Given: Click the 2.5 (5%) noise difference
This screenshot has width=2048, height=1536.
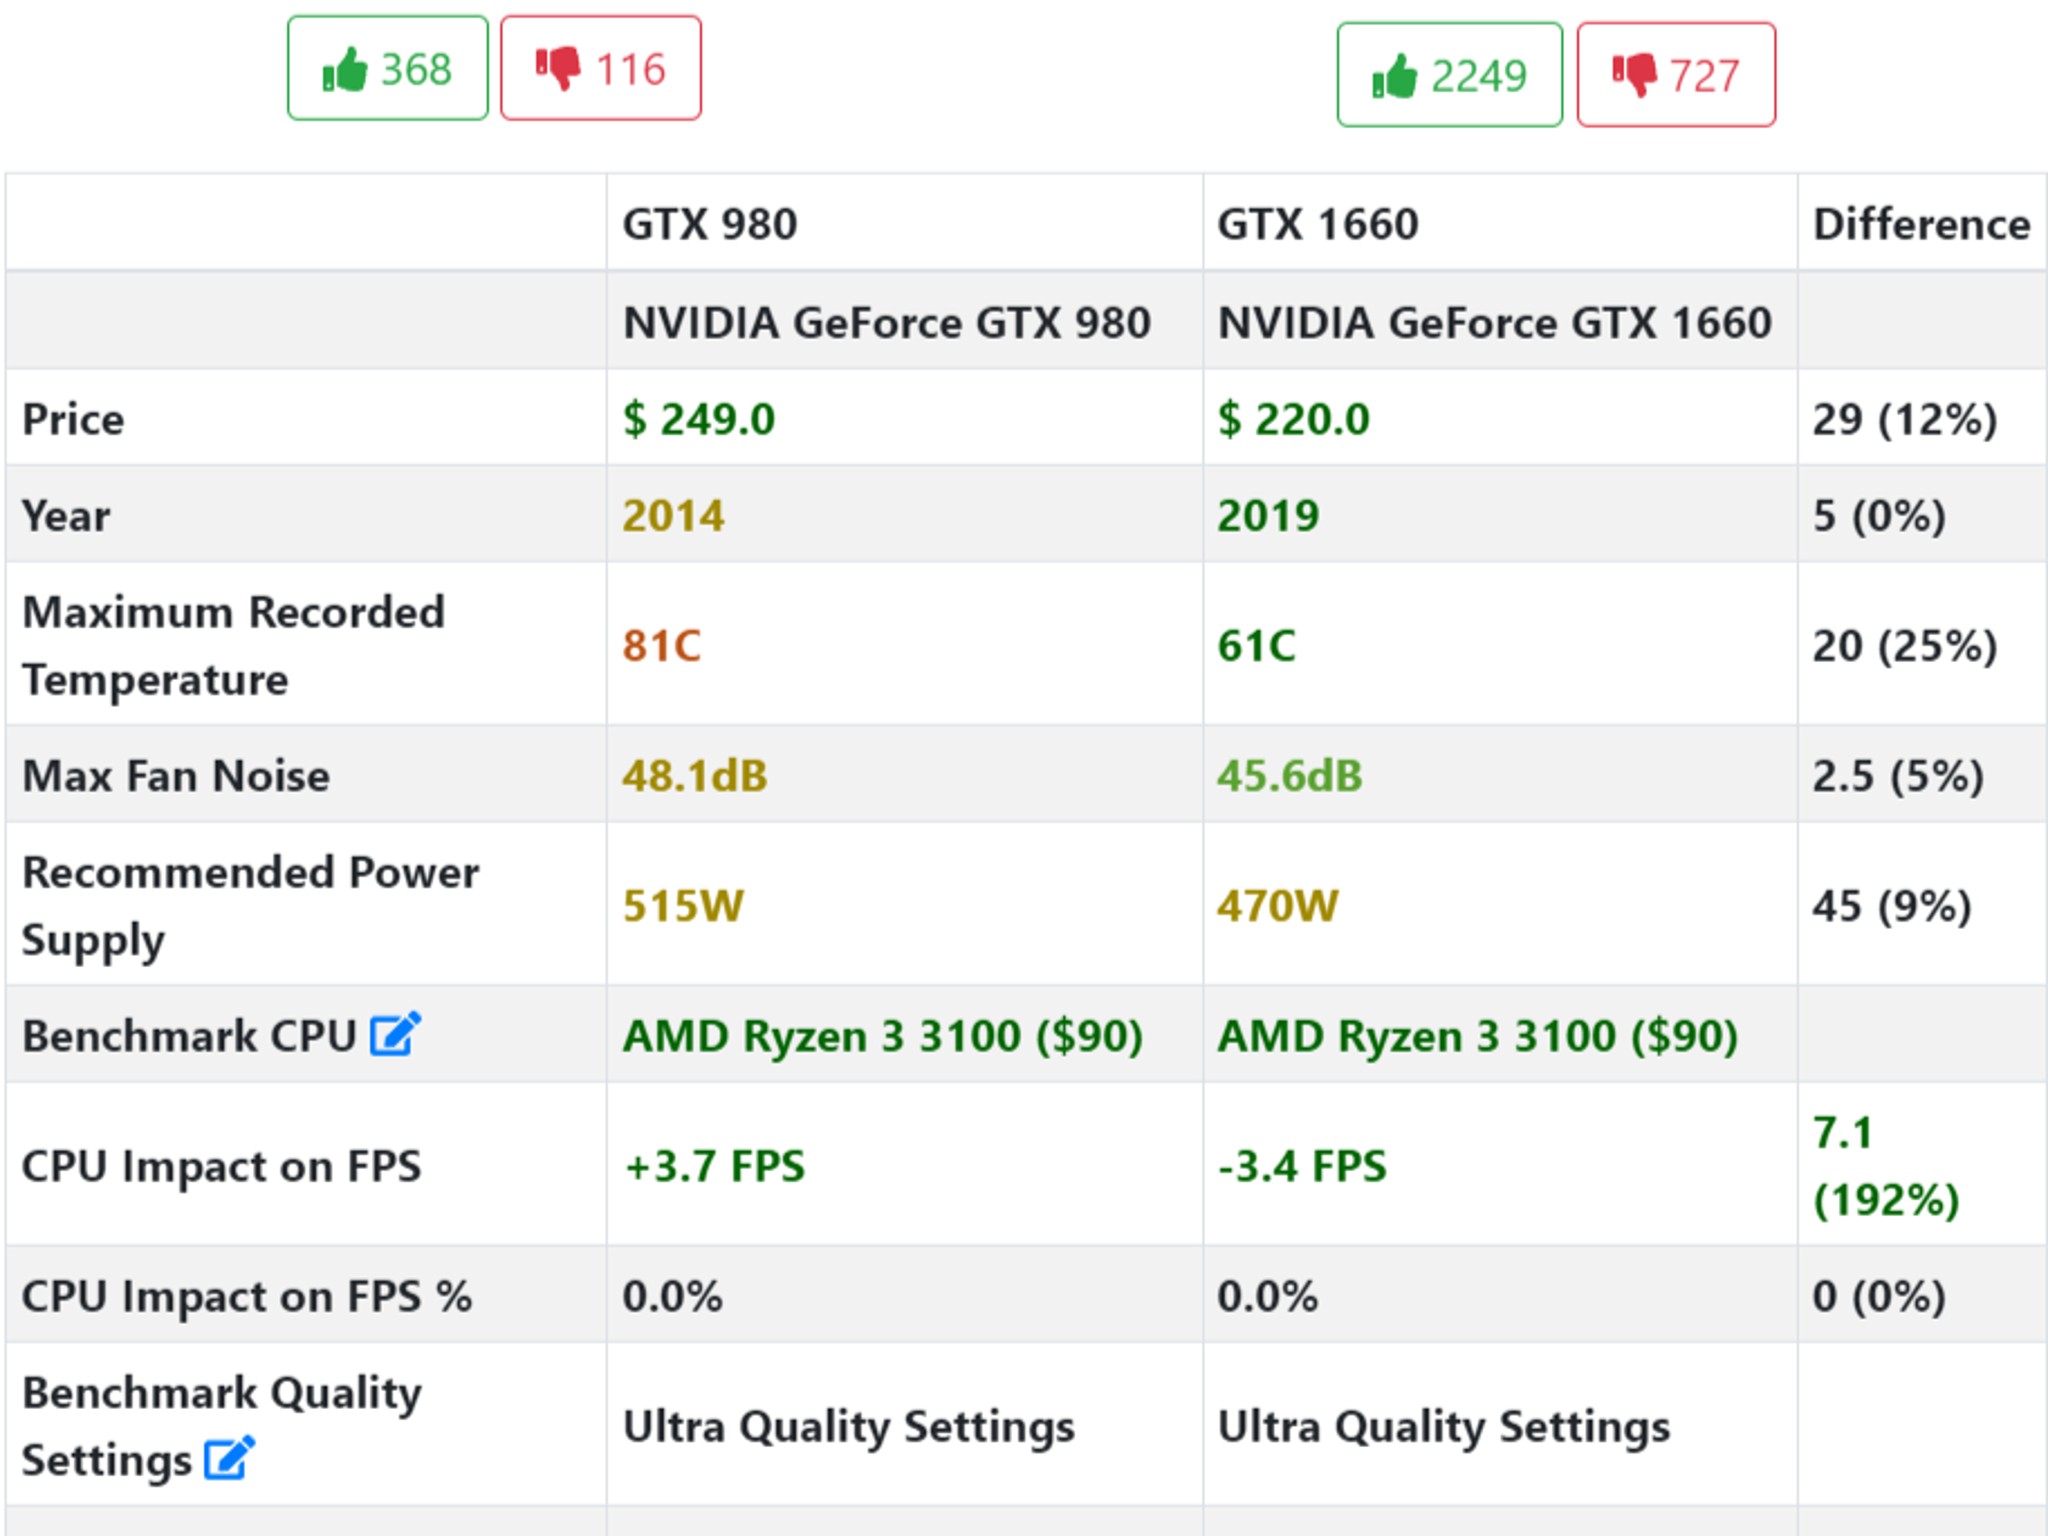Looking at the screenshot, I should (1898, 775).
